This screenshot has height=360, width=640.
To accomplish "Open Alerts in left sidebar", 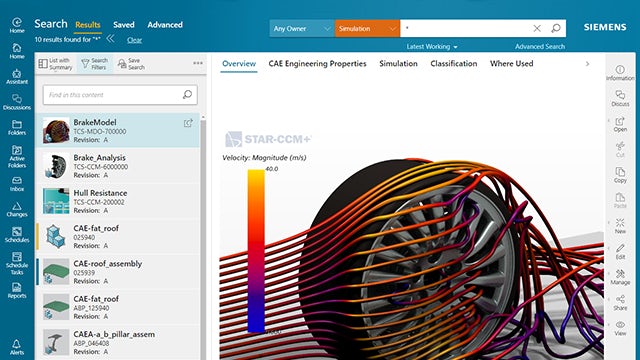I will coord(17,347).
